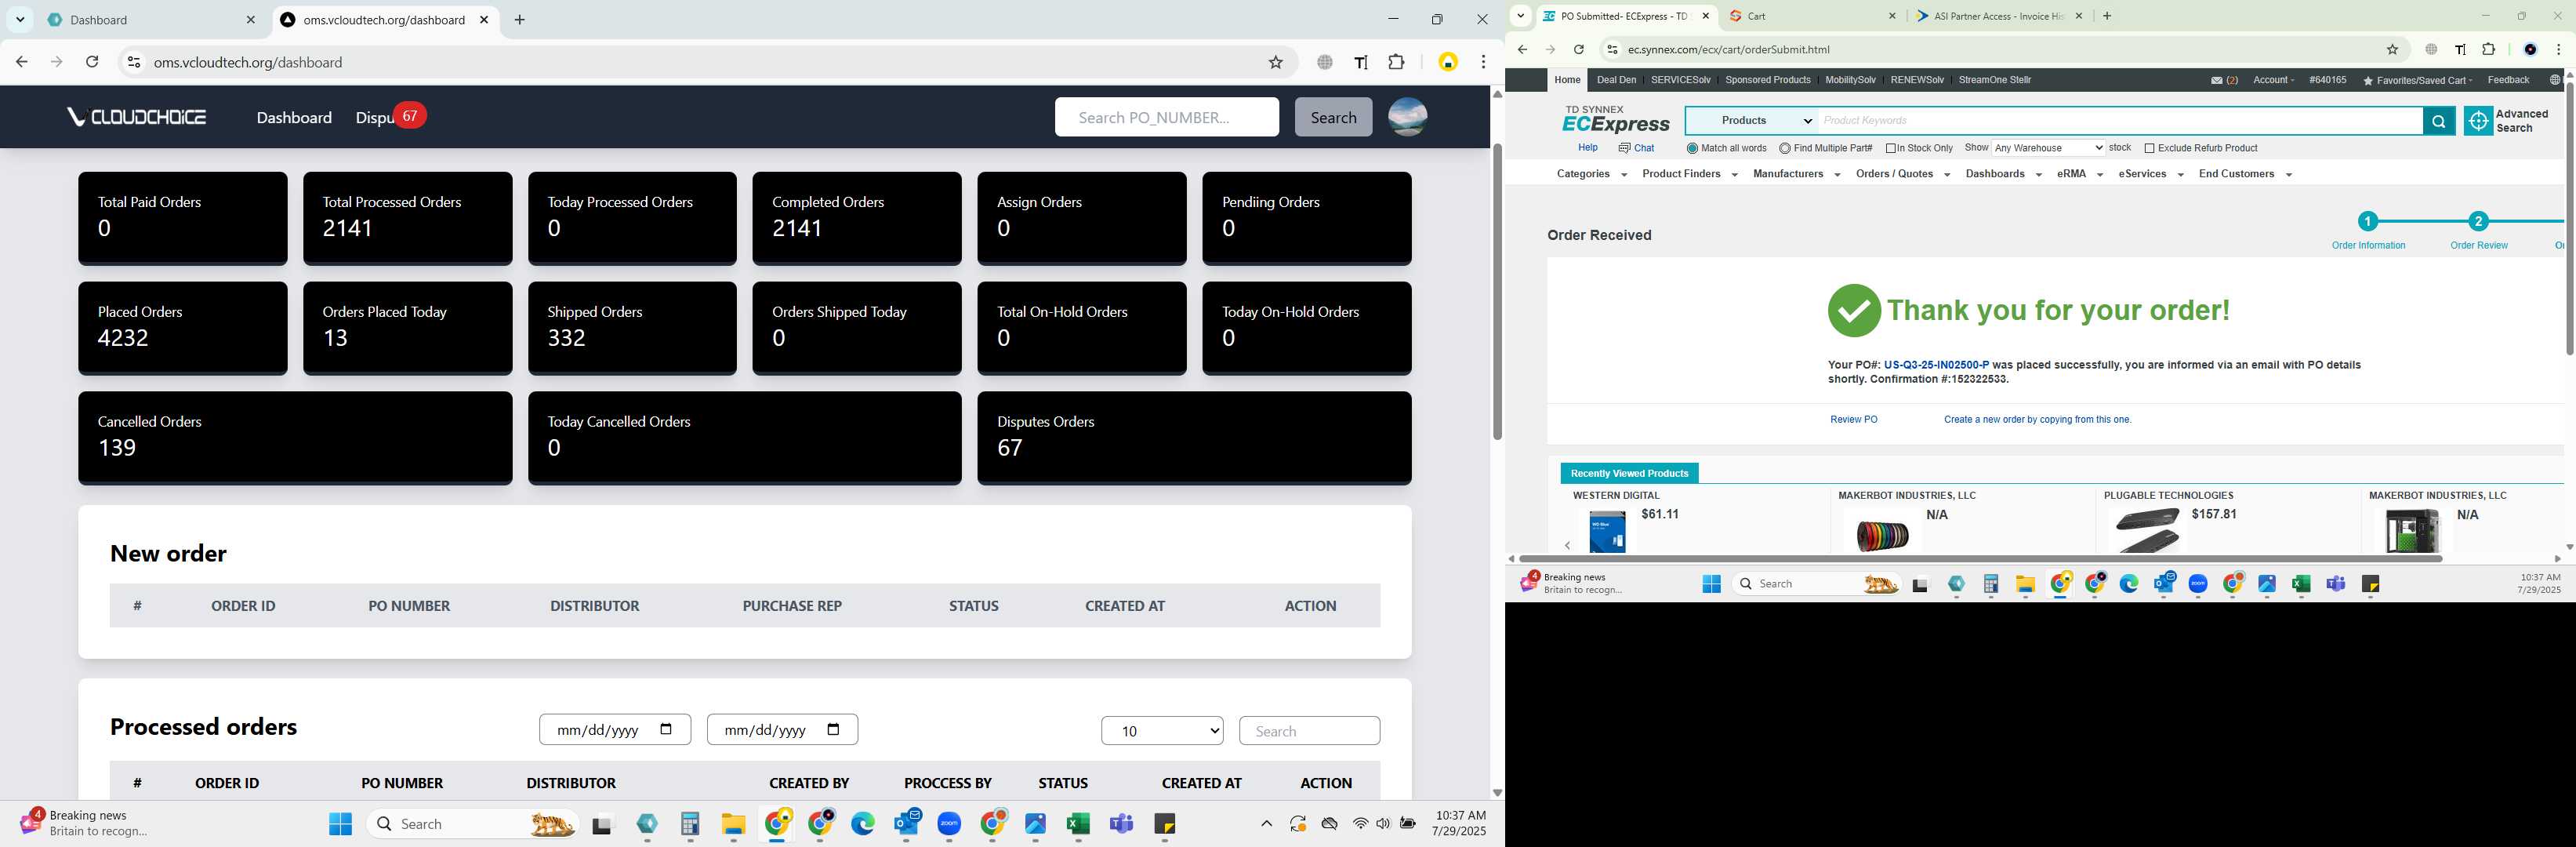2576x847 pixels.
Task: Open Sticky Notes in taskbar below ECExpress window
Action: tap(2370, 585)
